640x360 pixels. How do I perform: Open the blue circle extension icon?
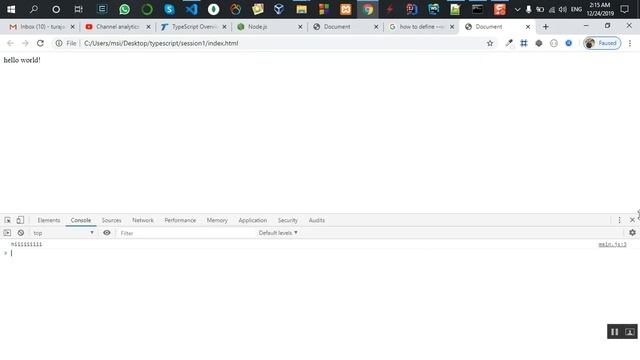569,43
